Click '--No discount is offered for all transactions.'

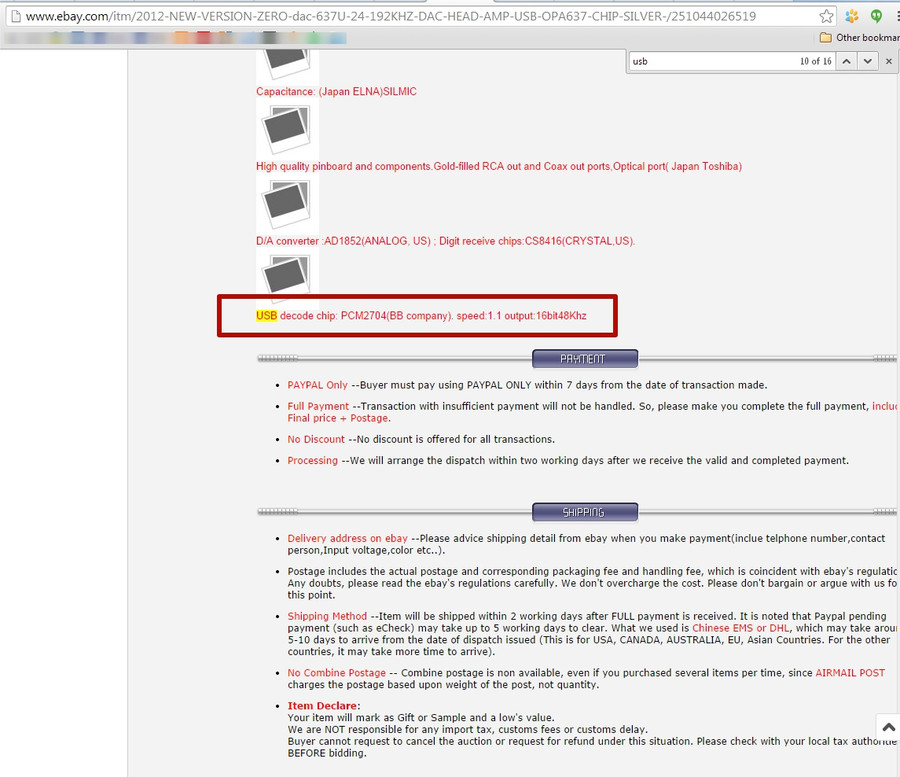452,440
